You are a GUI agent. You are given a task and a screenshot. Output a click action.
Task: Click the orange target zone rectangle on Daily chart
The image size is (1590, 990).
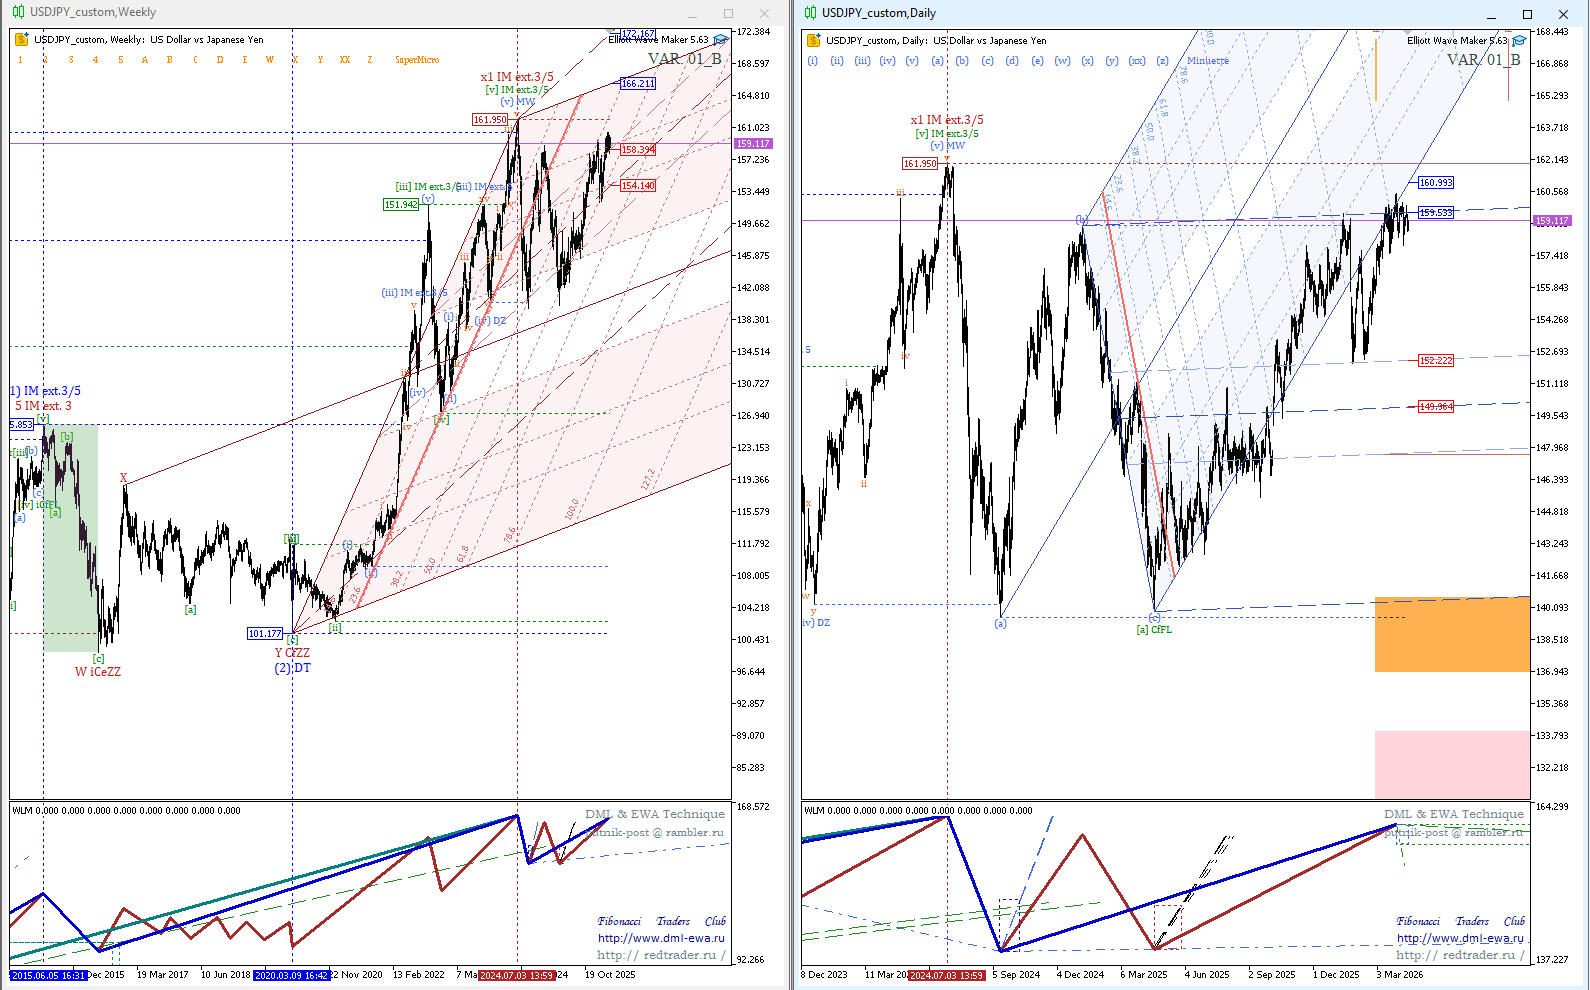click(1452, 635)
